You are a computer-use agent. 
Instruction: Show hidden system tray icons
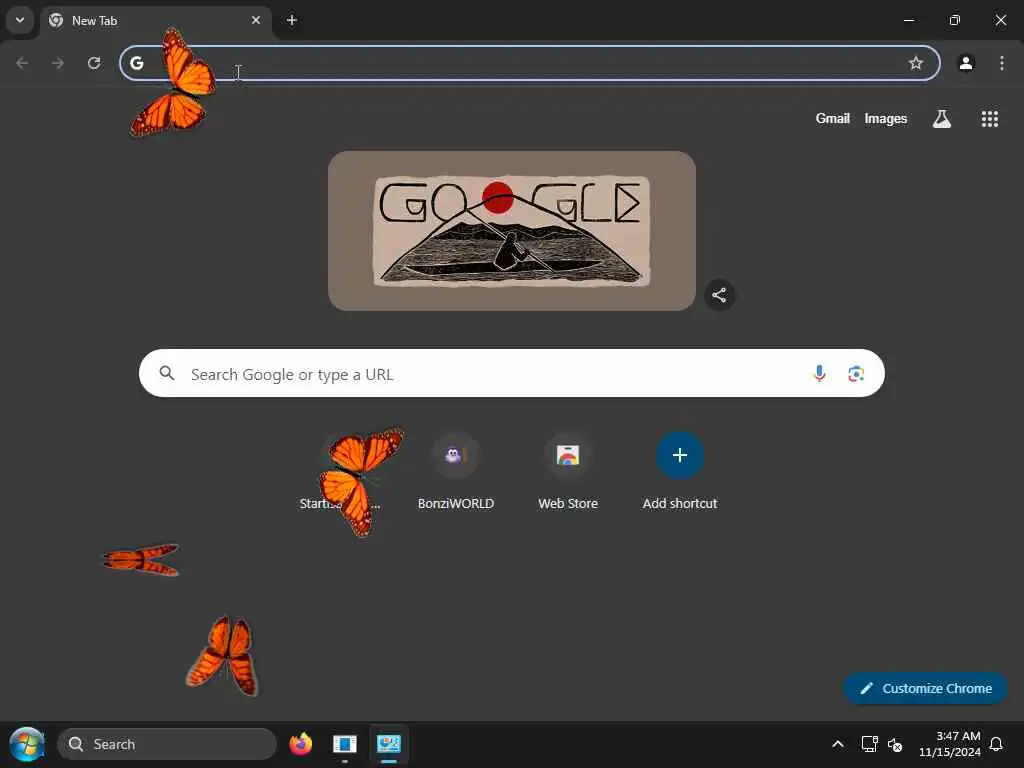(x=837, y=744)
